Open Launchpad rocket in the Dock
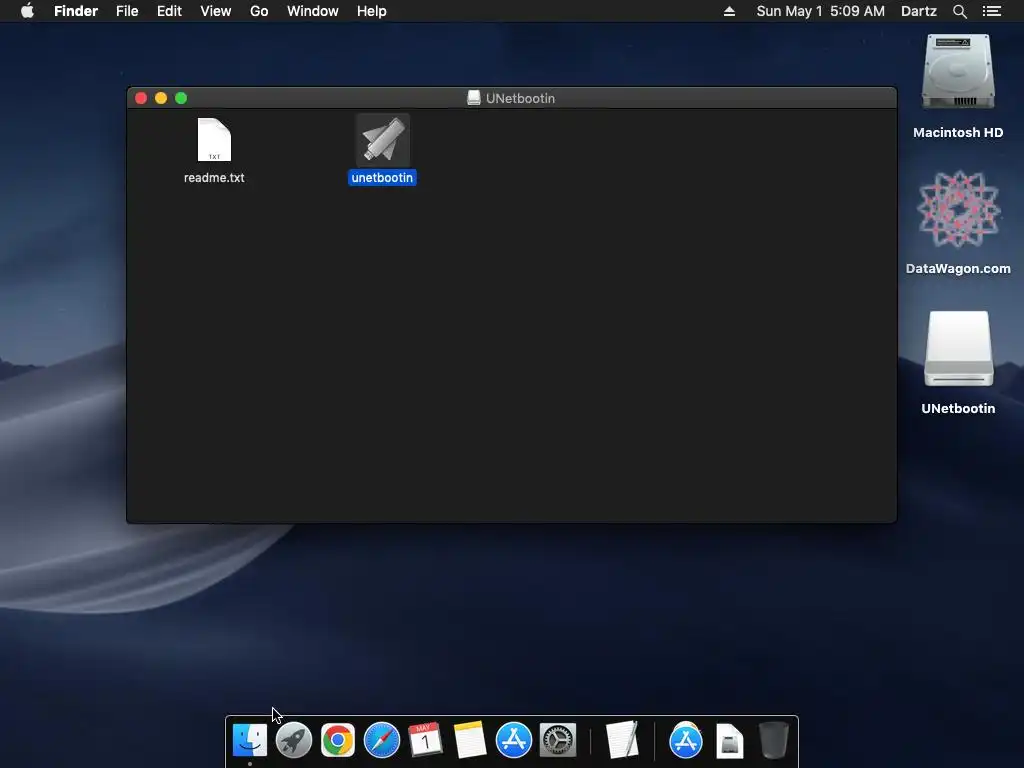This screenshot has height=768, width=1024. pyautogui.click(x=294, y=741)
